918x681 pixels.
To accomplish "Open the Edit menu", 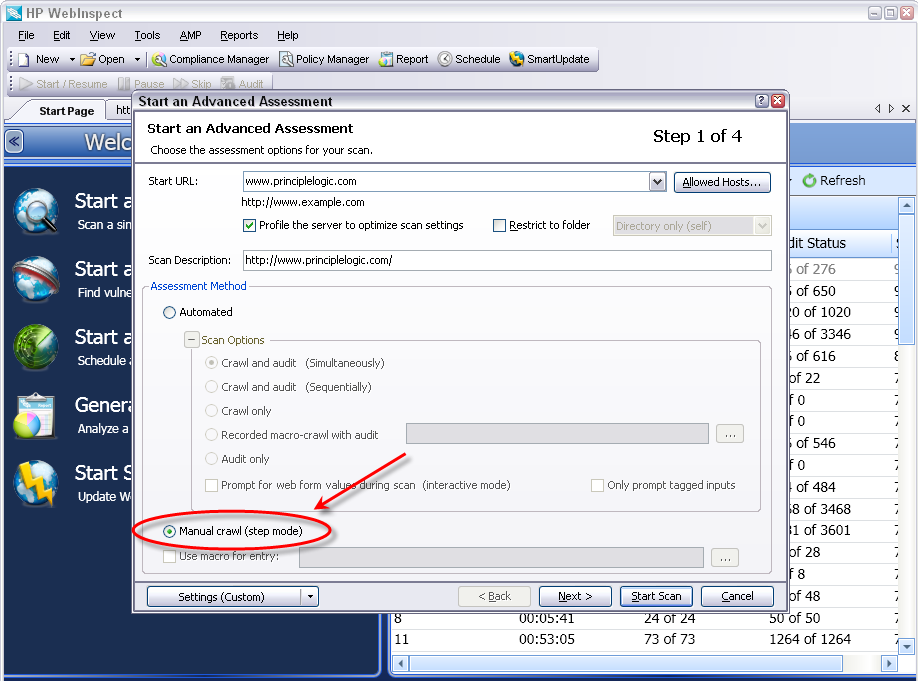I will [x=61, y=35].
